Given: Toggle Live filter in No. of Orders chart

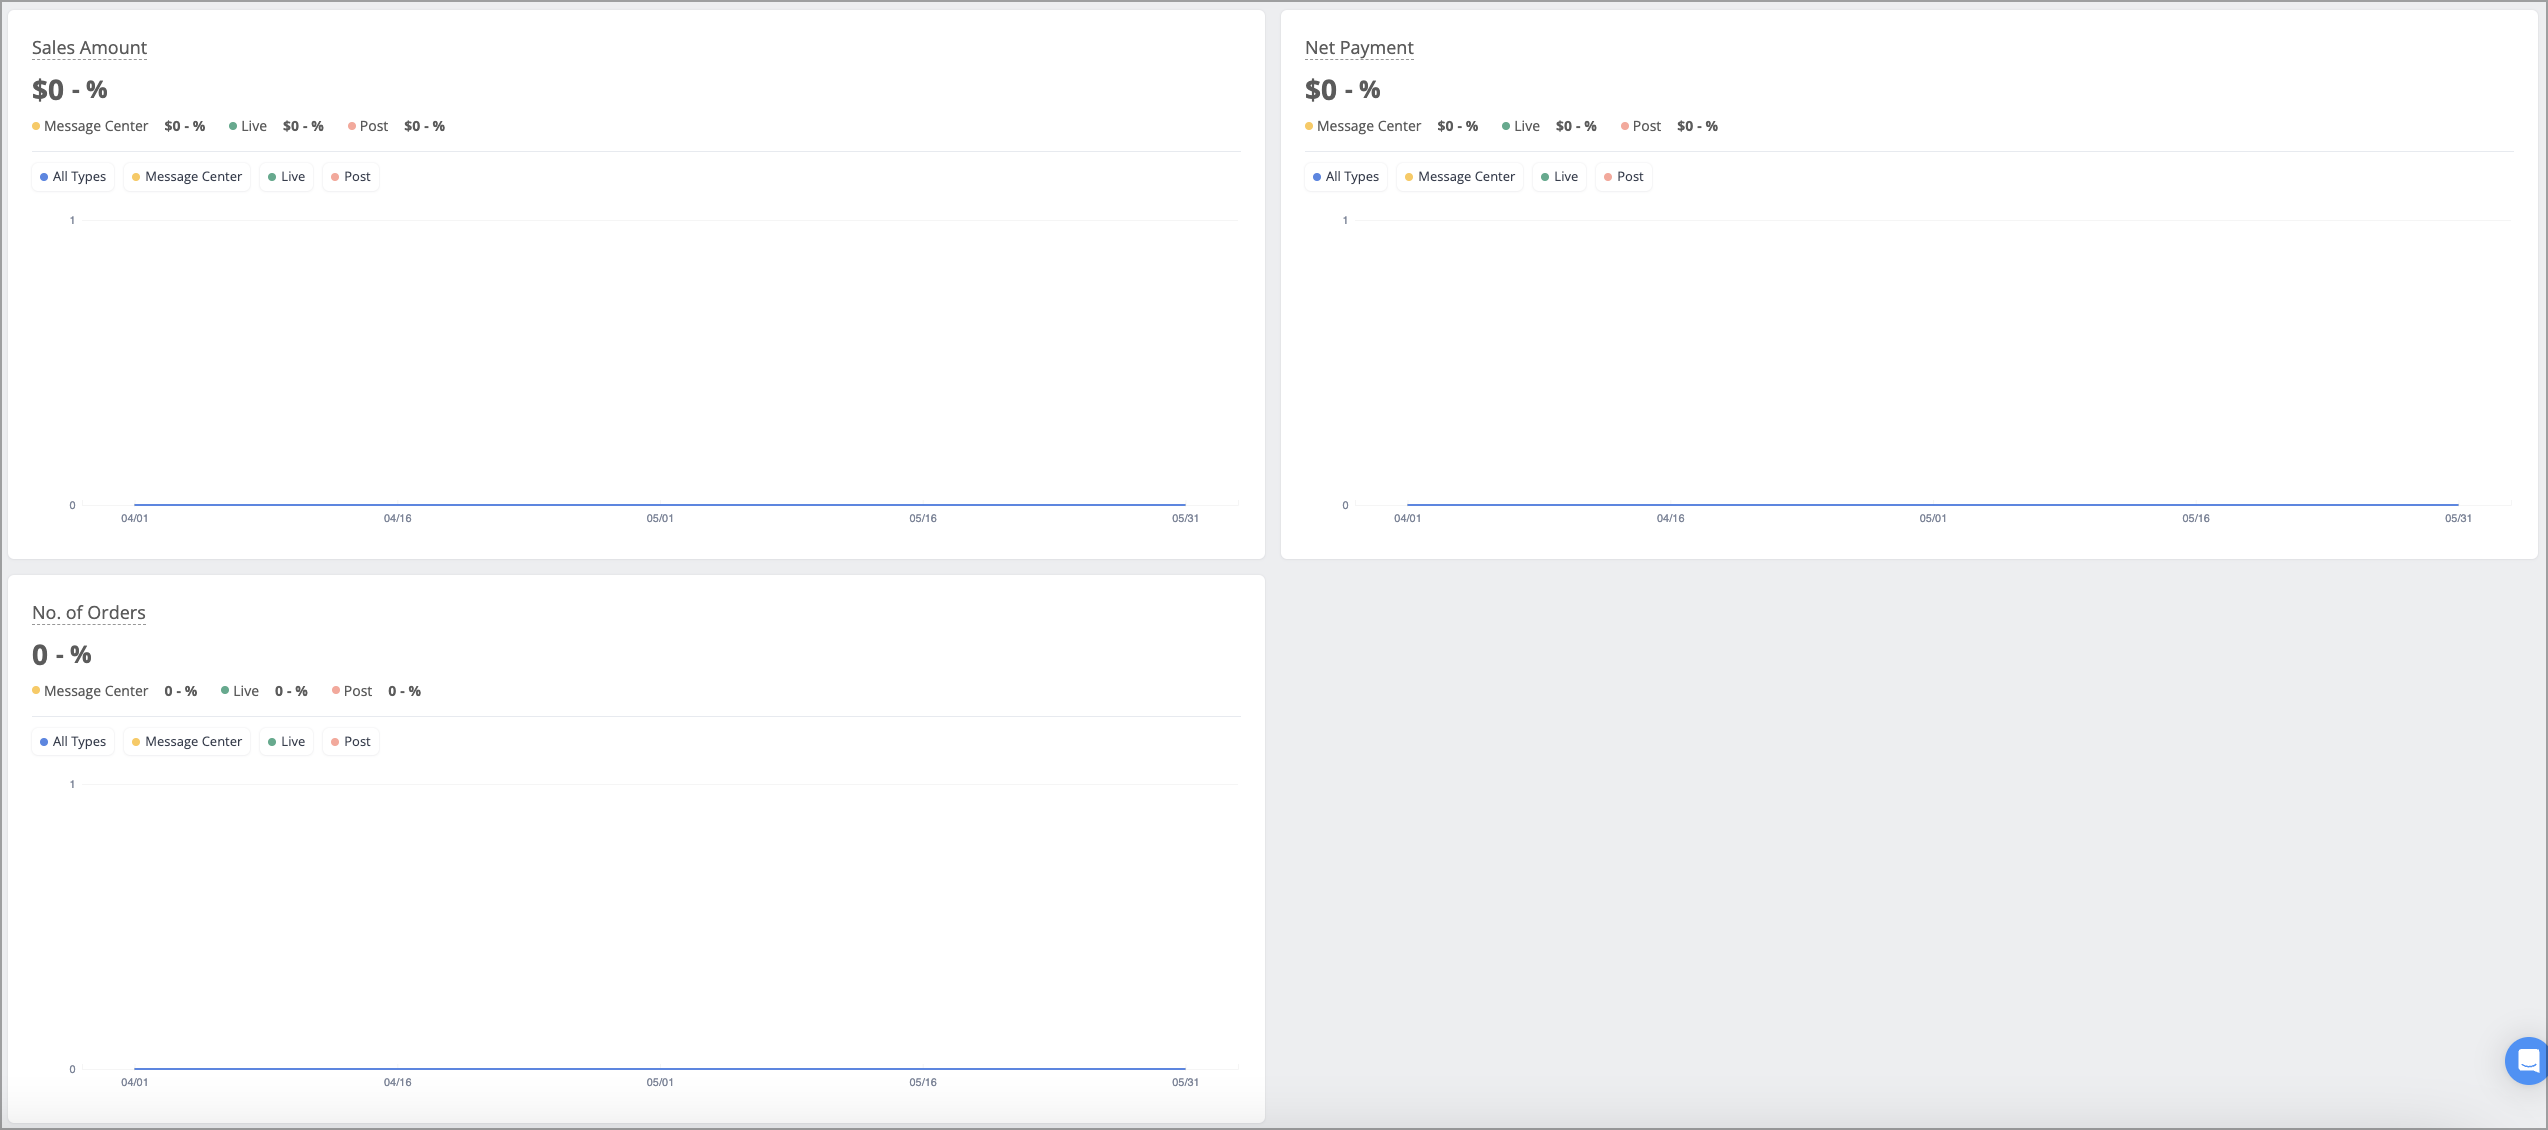Looking at the screenshot, I should [287, 742].
